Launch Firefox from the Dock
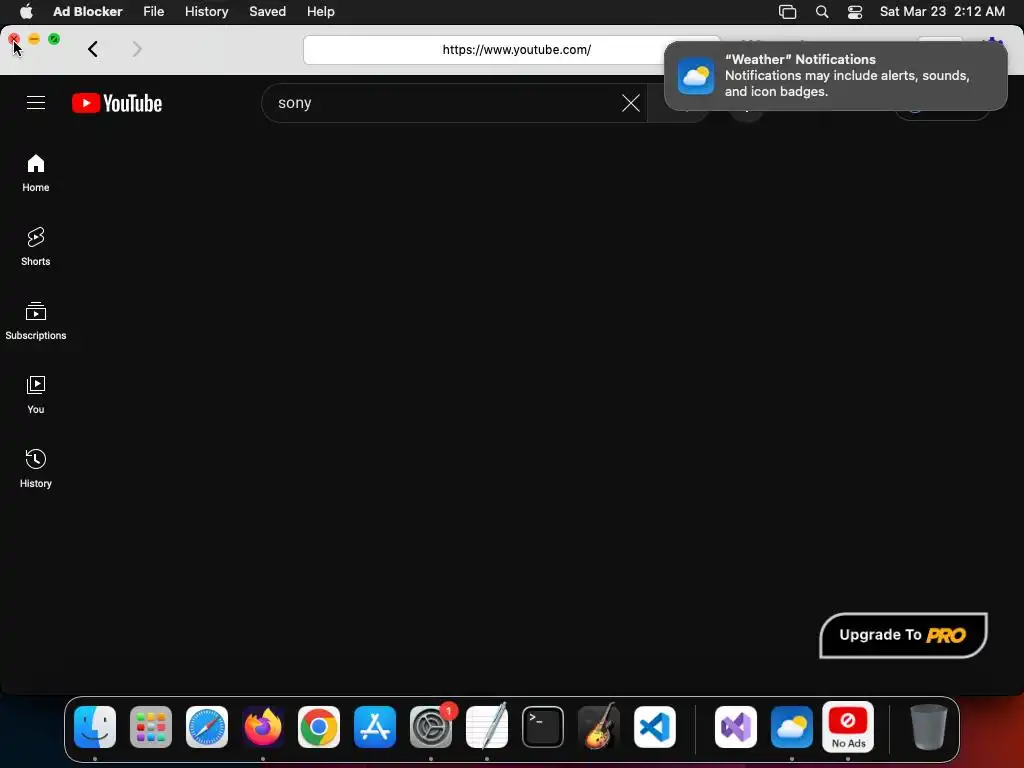 (x=263, y=727)
